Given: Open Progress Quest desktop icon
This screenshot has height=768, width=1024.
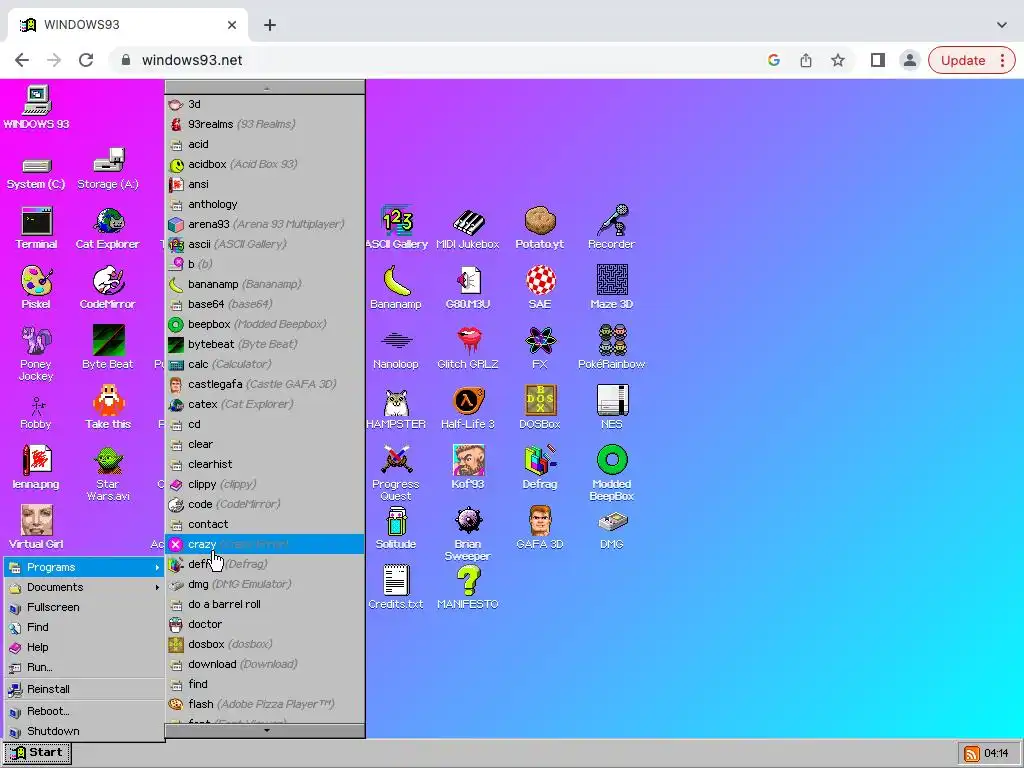Looking at the screenshot, I should click(396, 473).
